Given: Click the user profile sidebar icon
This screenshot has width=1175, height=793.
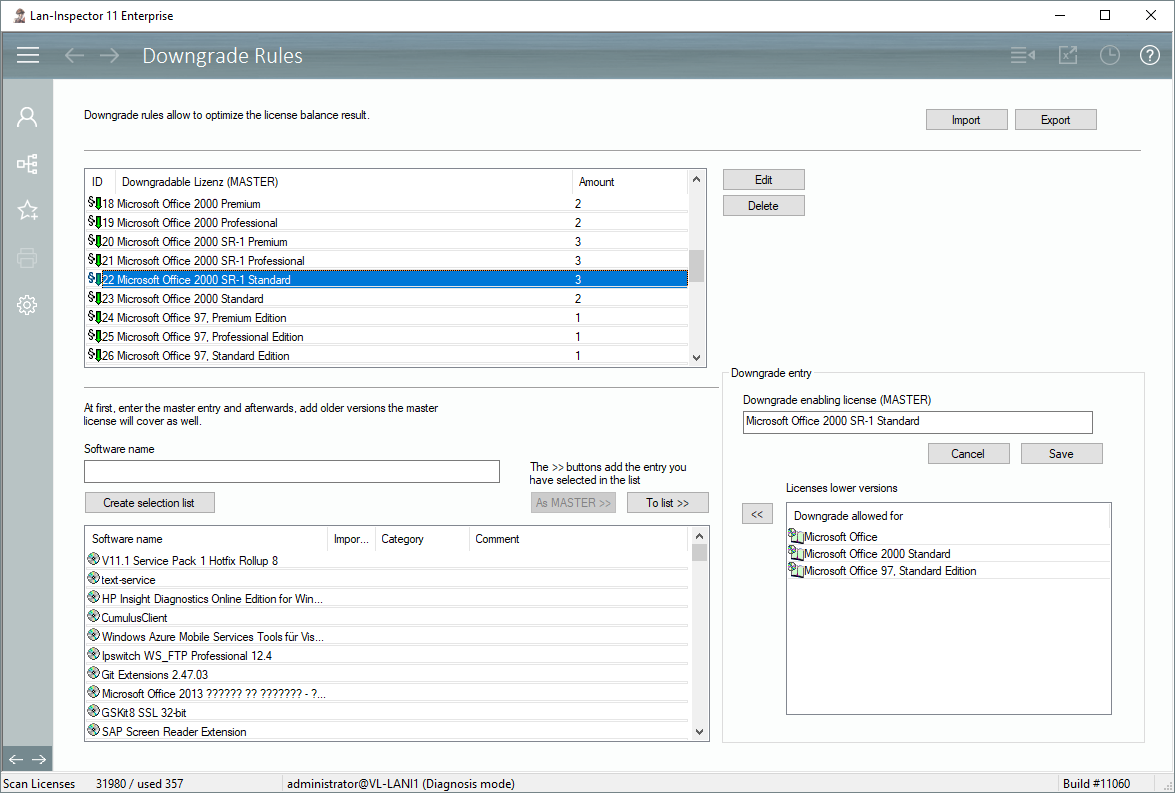Looking at the screenshot, I should click(27, 117).
